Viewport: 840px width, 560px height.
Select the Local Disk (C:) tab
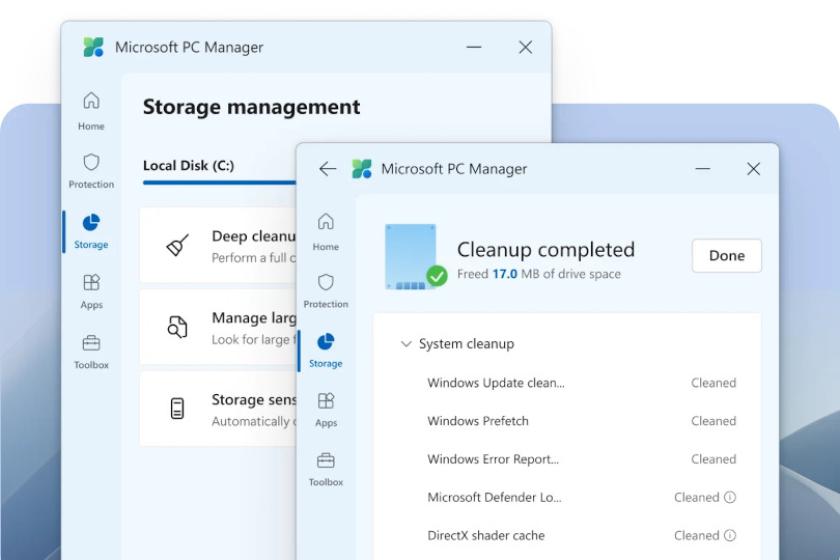[189, 166]
